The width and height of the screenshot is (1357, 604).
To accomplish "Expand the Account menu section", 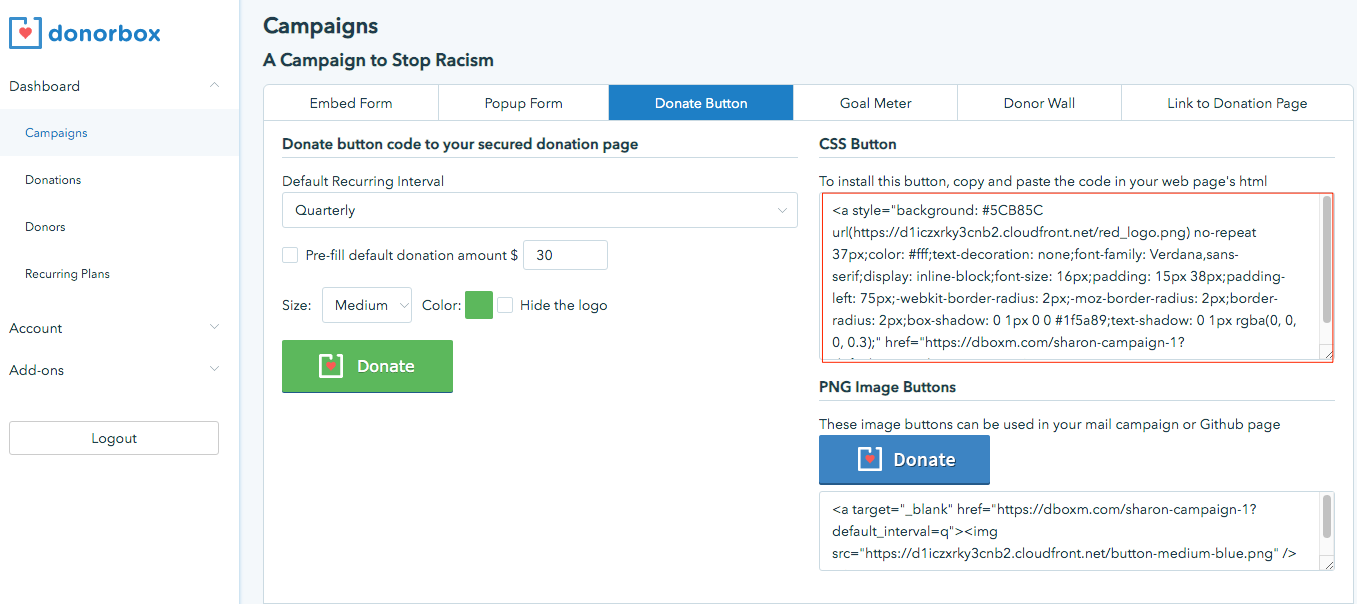I will pyautogui.click(x=214, y=328).
